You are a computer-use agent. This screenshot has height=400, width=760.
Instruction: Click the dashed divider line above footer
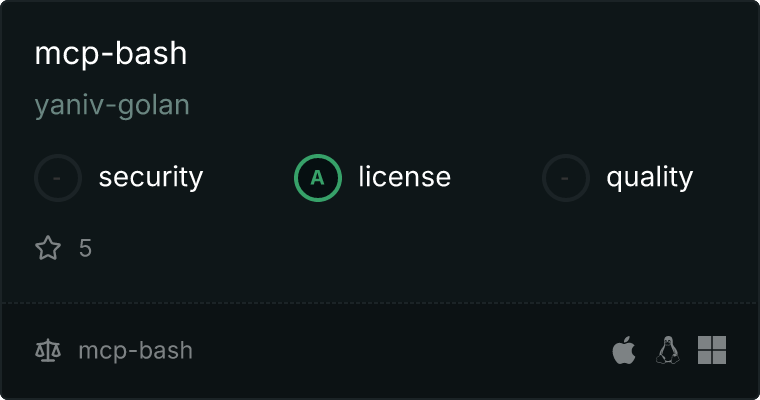tap(380, 303)
